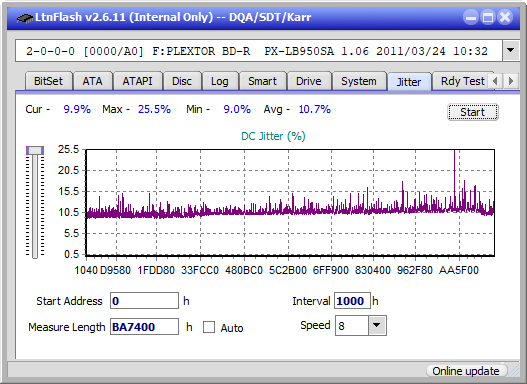
Task: Toggle the Auto checkbox
Action: pos(209,327)
